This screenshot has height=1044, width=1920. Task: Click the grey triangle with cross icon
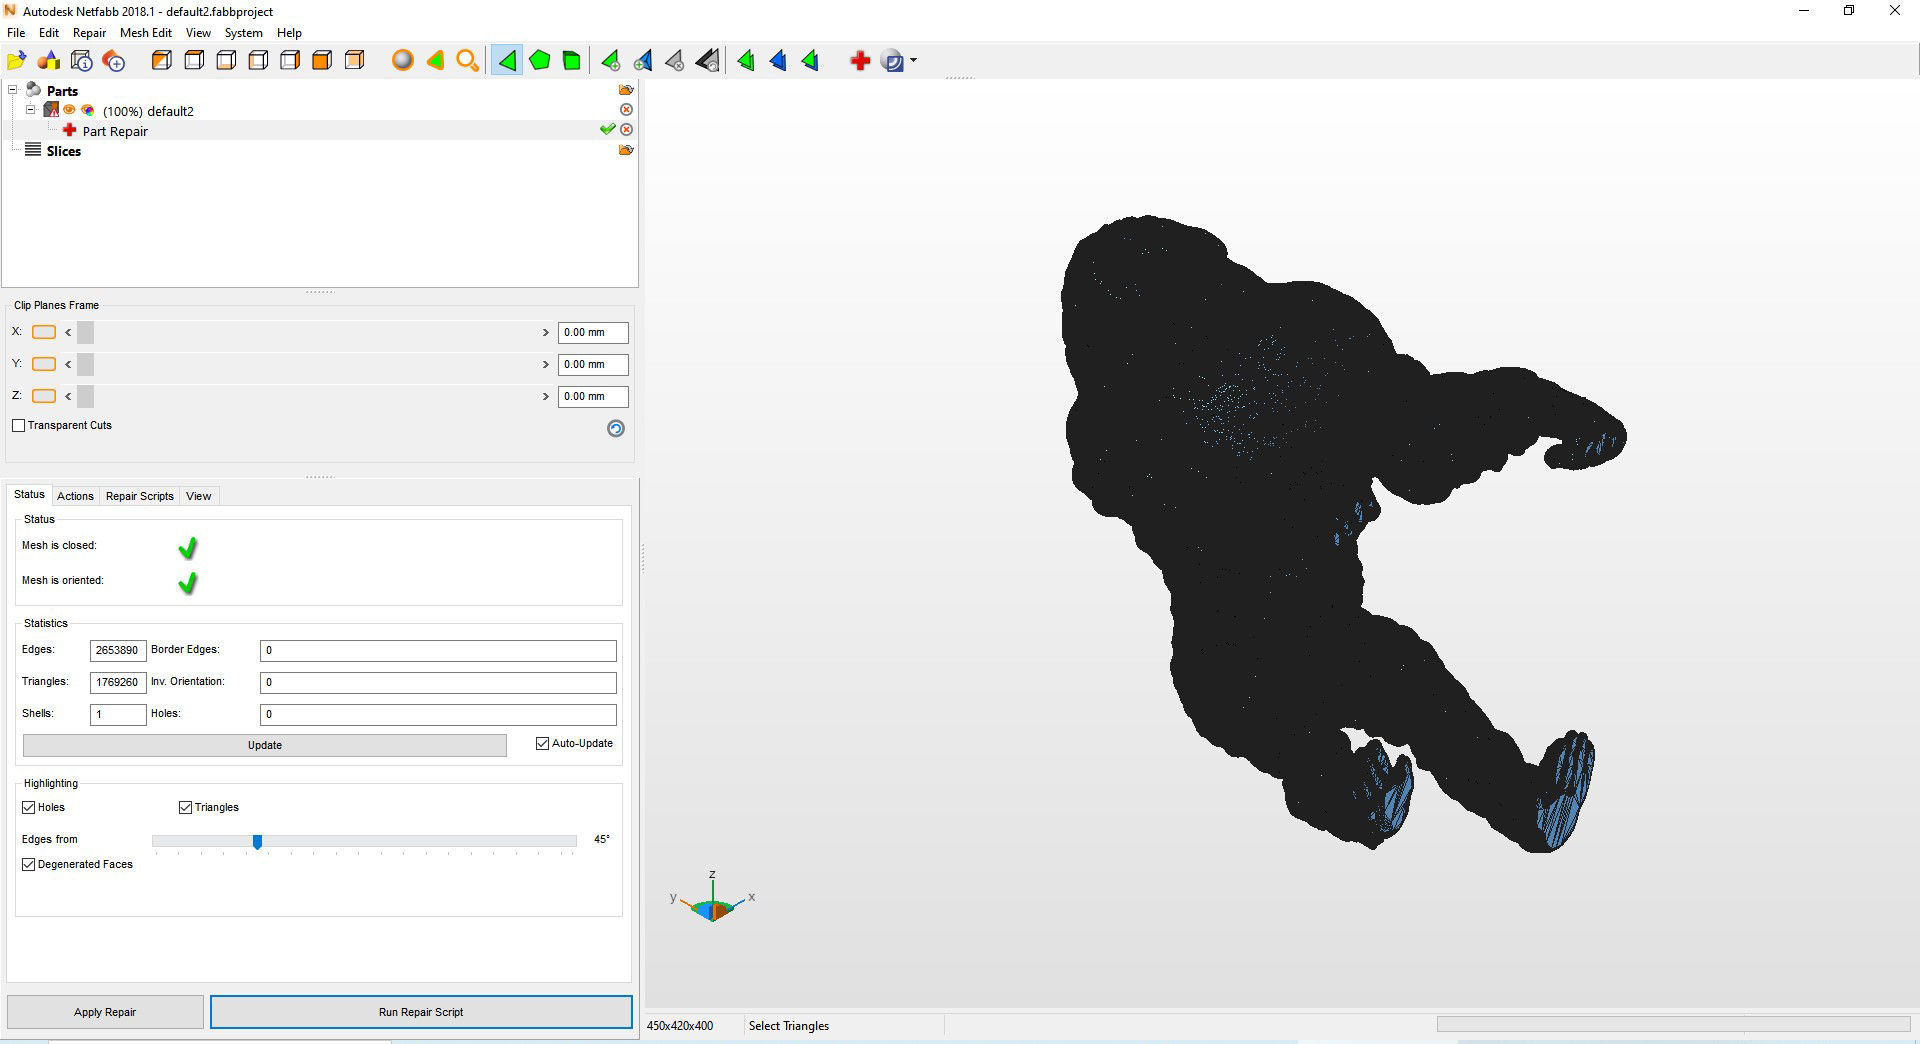(x=675, y=61)
